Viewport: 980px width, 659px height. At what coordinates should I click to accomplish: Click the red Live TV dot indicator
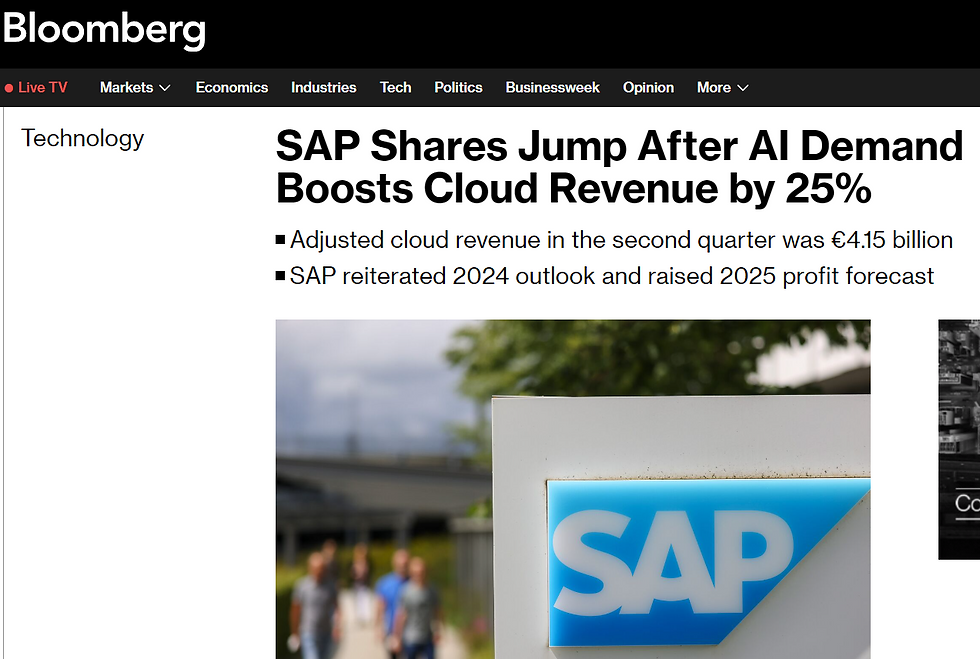pos(9,88)
